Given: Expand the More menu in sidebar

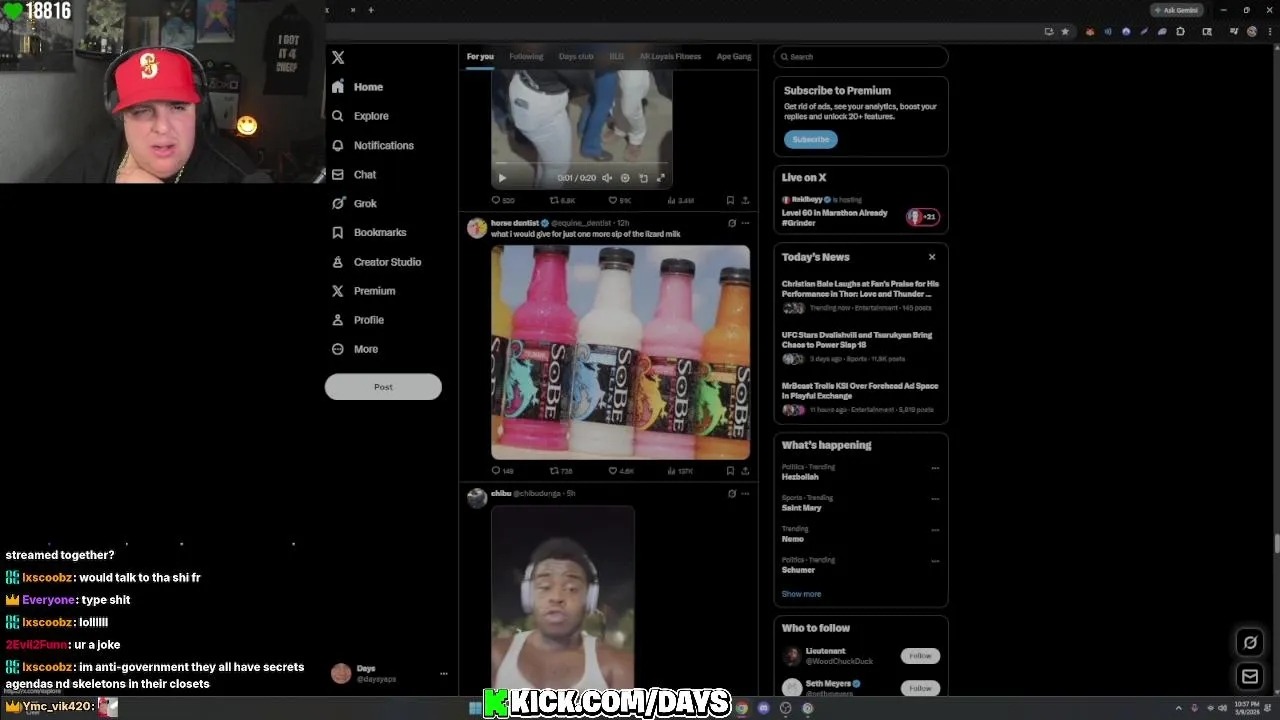Looking at the screenshot, I should pyautogui.click(x=355, y=349).
